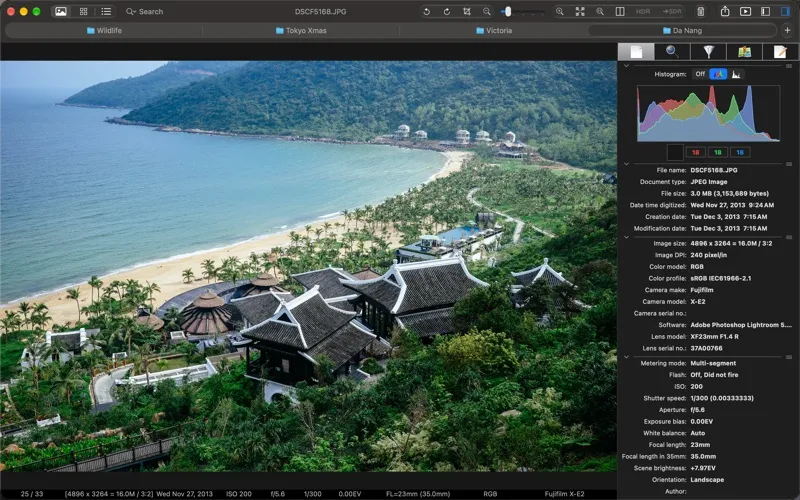Click Camera make value Fujifilm
800x500 pixels.
point(702,290)
